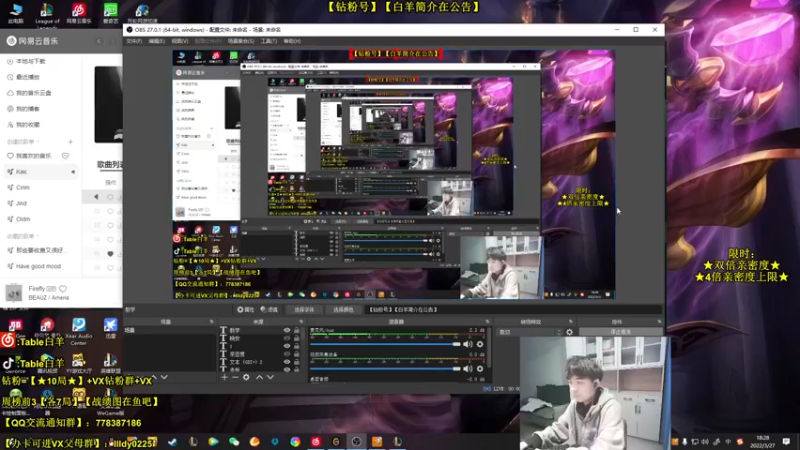Click the 选择颜色 select color button
The image size is (800, 450).
(x=343, y=310)
